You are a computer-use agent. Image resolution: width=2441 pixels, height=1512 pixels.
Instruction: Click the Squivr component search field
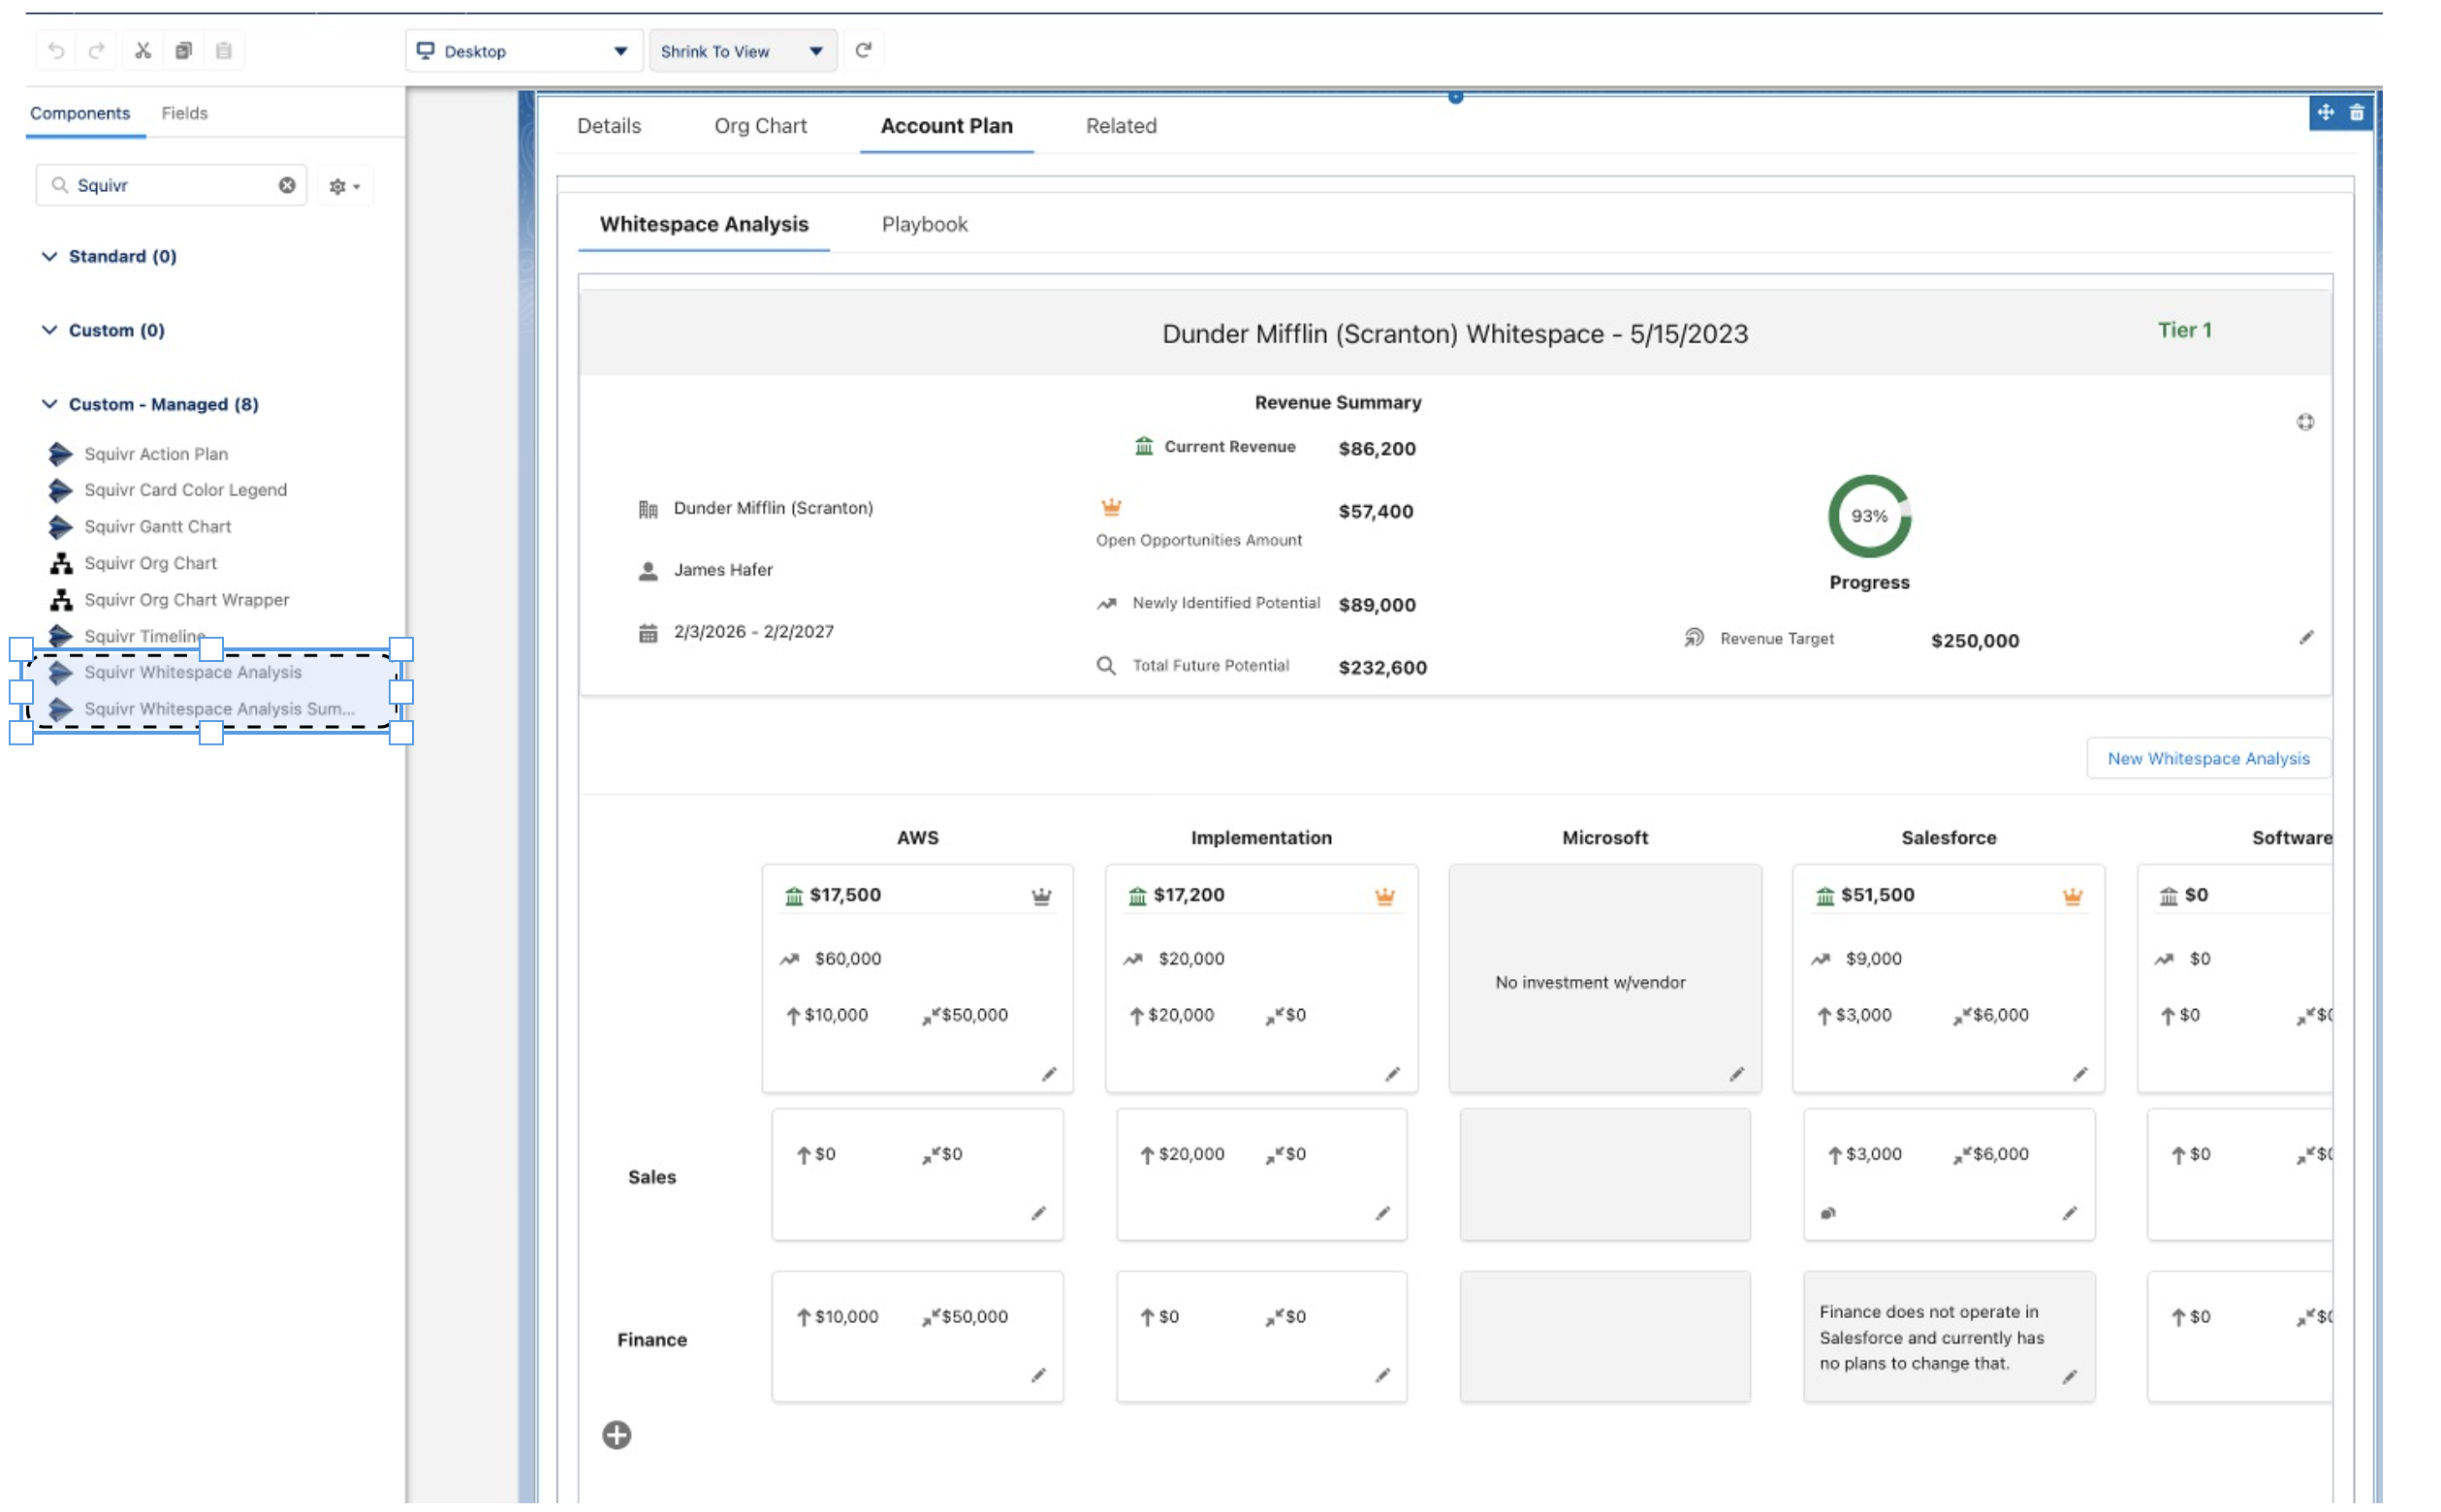point(171,185)
